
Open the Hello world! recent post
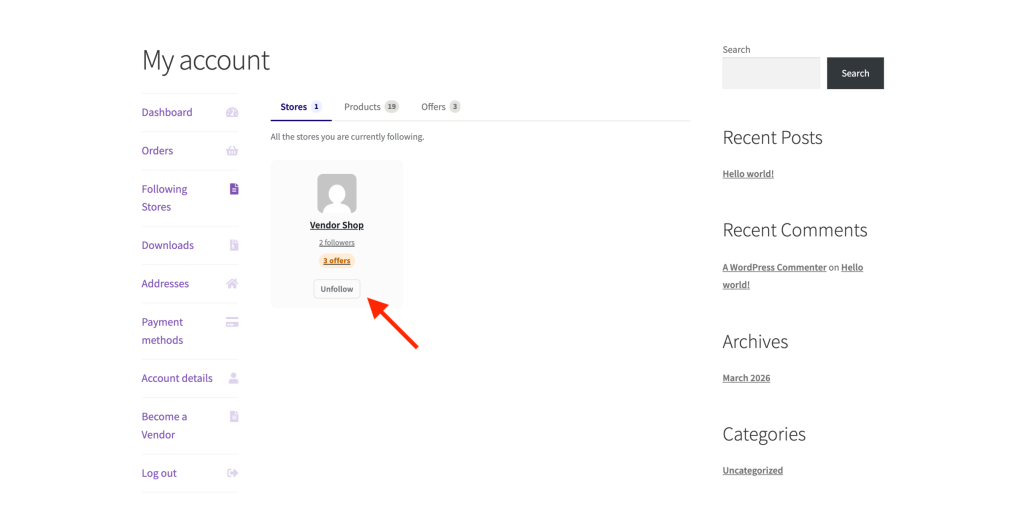pyautogui.click(x=748, y=174)
